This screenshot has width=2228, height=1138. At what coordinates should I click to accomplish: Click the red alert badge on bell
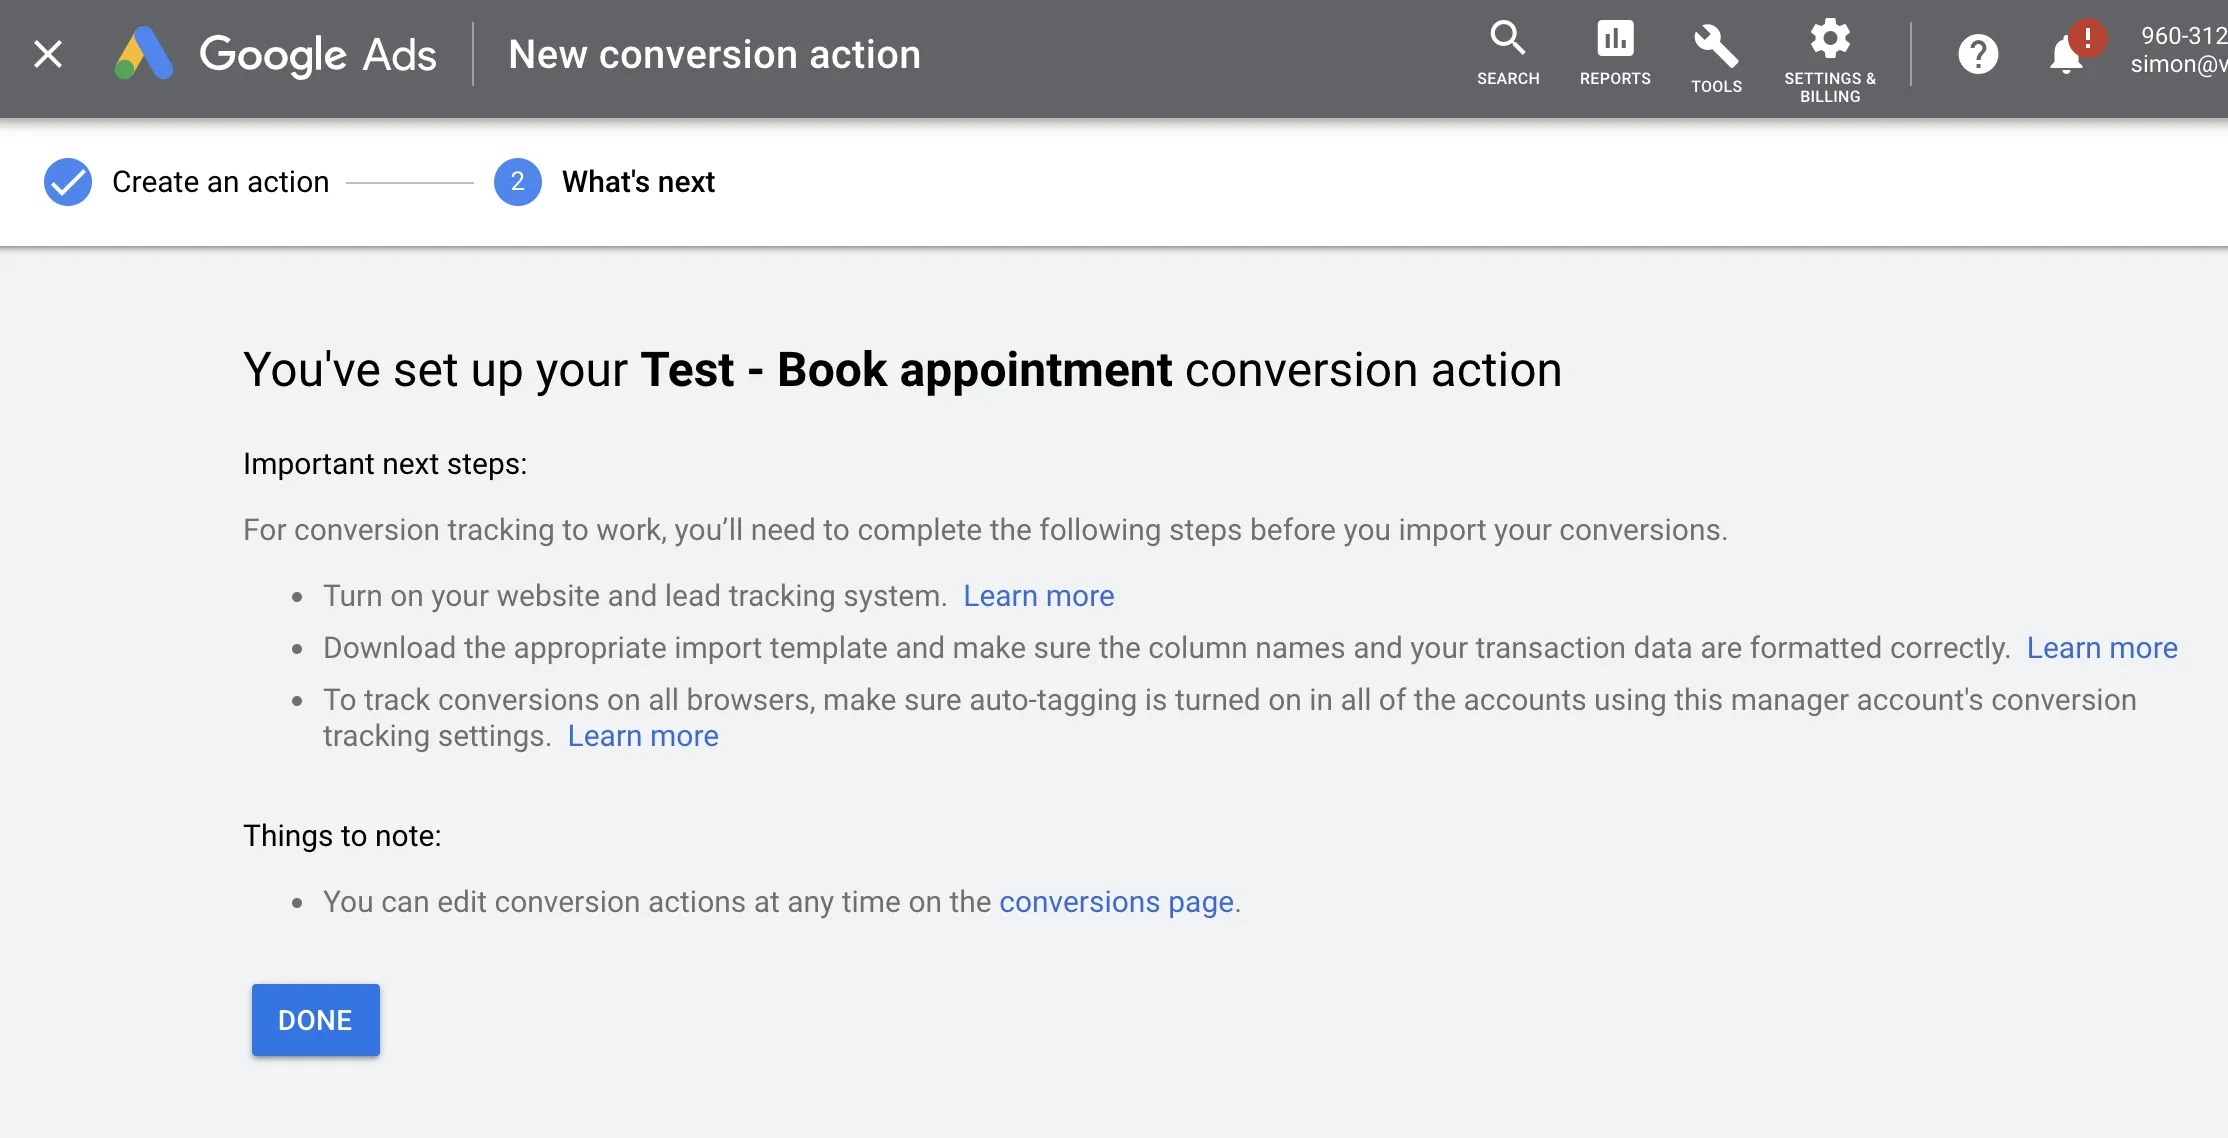pyautogui.click(x=2087, y=38)
